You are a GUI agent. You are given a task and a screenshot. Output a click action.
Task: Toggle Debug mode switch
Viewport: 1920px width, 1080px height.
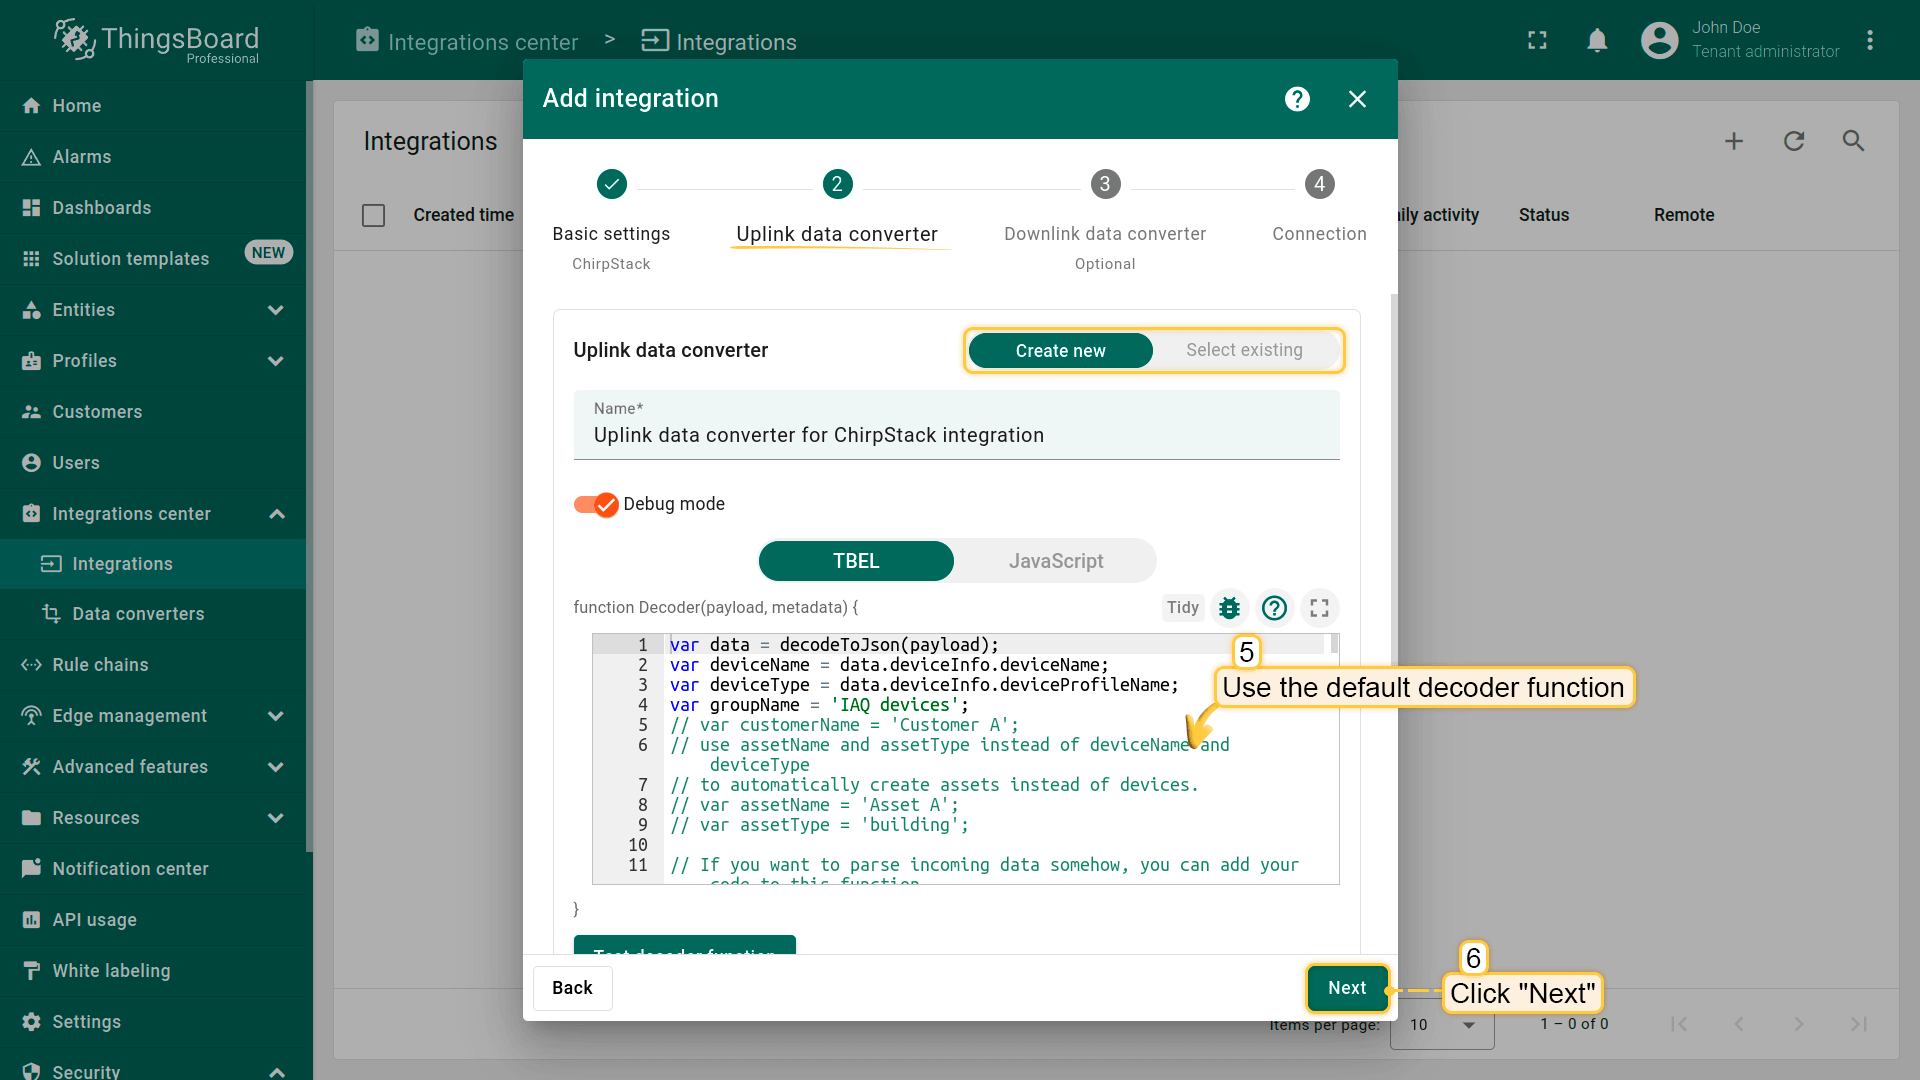596,505
